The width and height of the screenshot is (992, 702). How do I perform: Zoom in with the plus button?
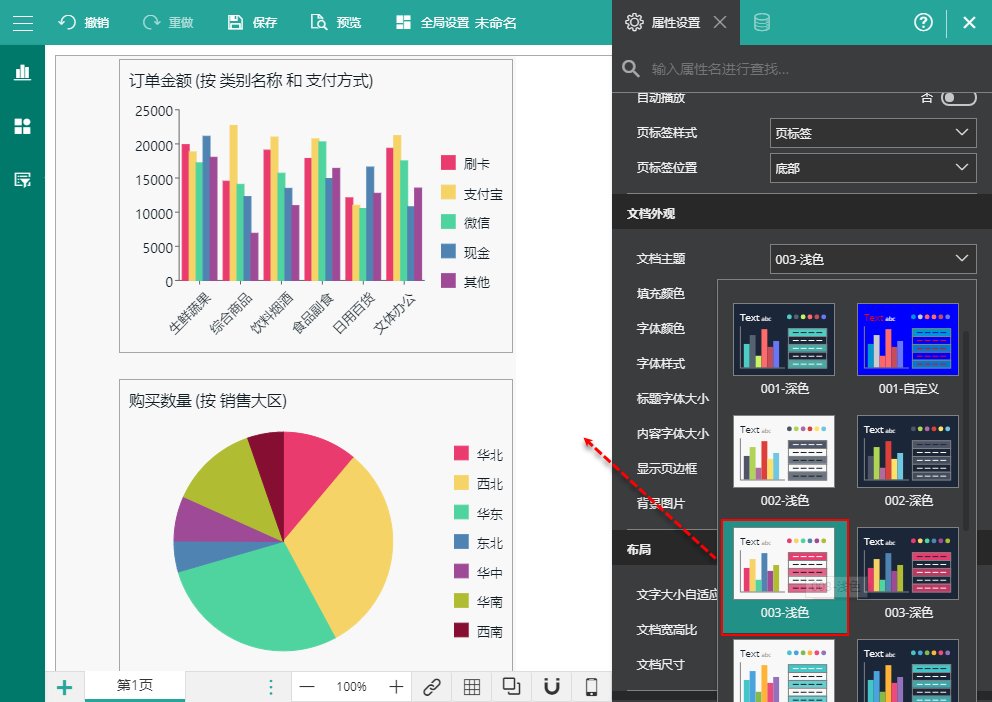point(396,687)
